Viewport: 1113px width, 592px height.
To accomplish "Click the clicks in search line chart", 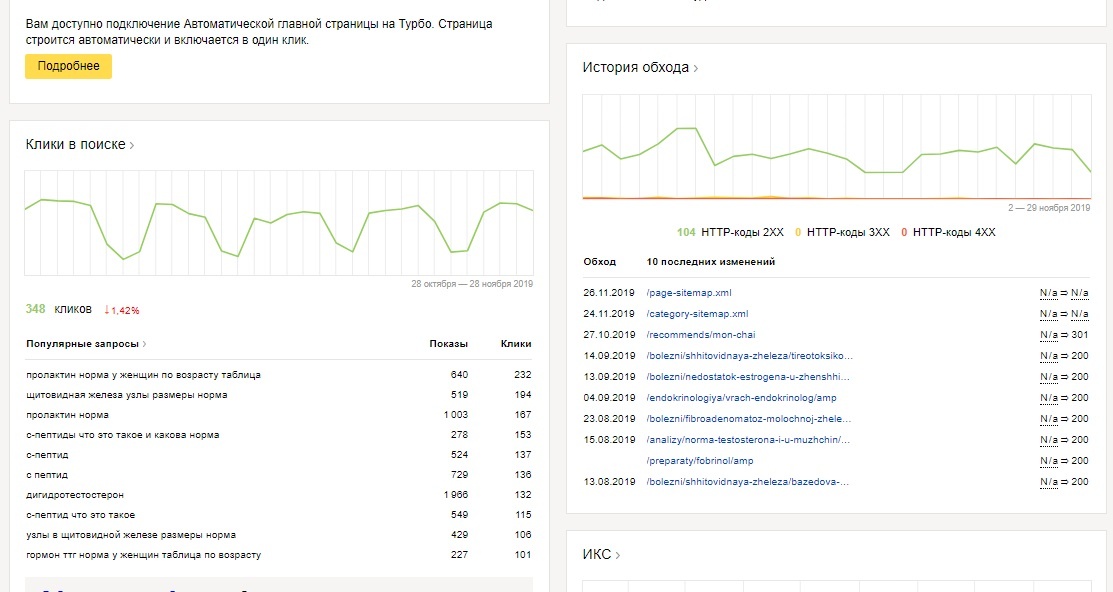I will click(x=279, y=222).
